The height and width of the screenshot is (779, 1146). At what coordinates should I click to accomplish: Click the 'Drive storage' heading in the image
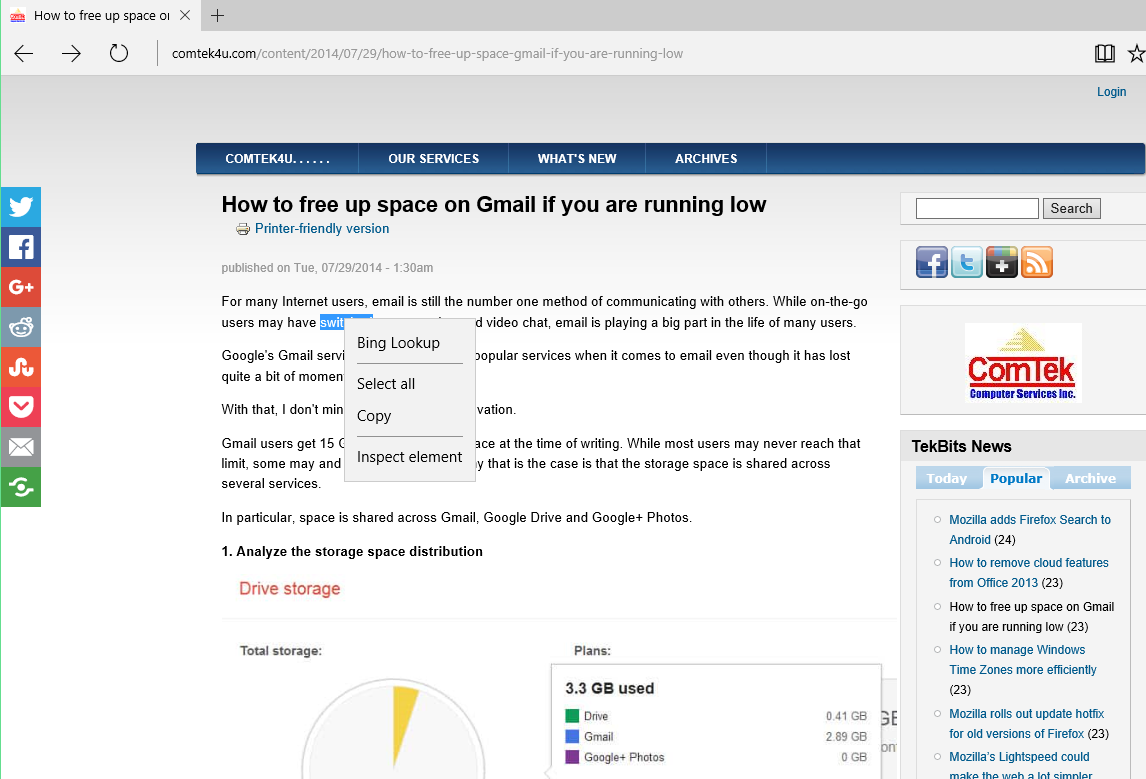(289, 588)
